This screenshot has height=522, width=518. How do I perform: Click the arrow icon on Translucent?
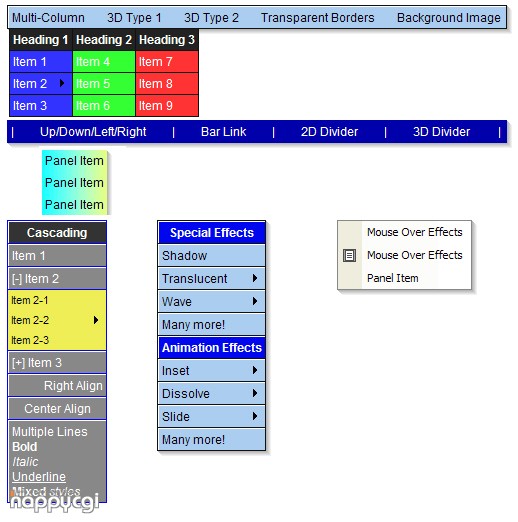[255, 278]
